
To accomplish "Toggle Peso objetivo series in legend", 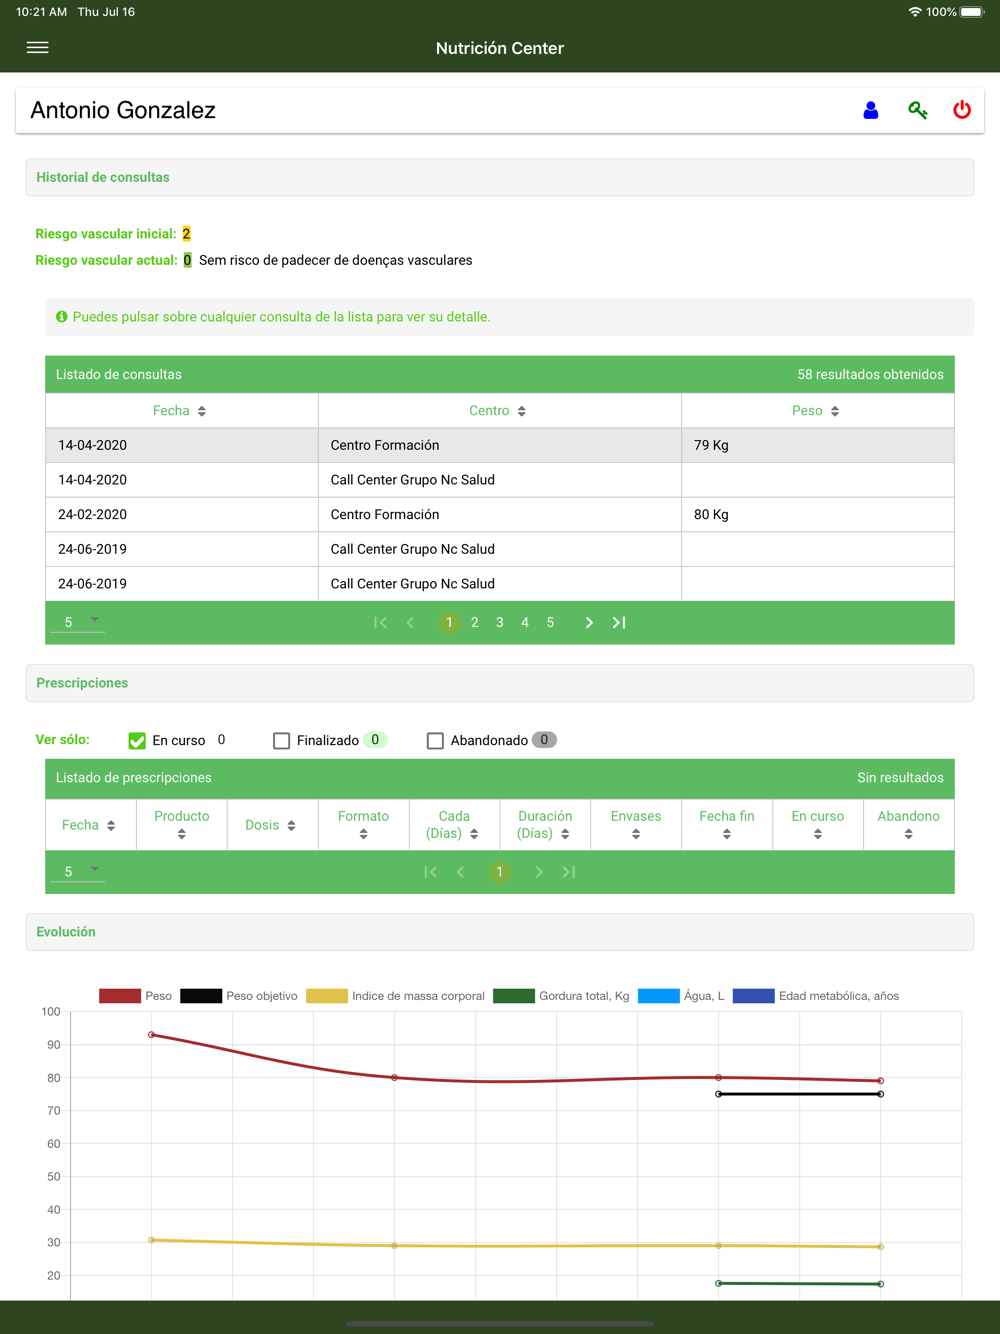I will click(x=239, y=996).
